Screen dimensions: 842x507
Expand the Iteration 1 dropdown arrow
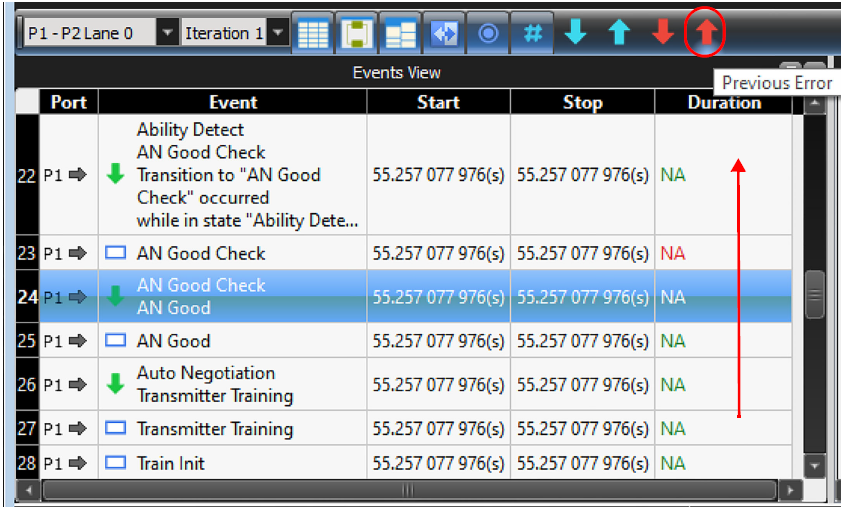pyautogui.click(x=278, y=33)
